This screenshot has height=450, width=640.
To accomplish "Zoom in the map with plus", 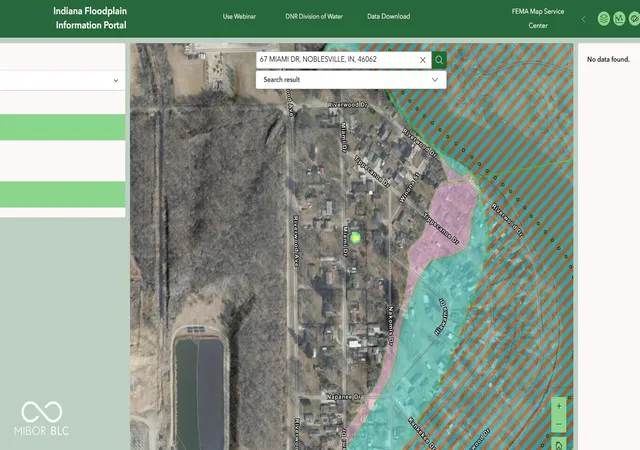I will [x=559, y=406].
